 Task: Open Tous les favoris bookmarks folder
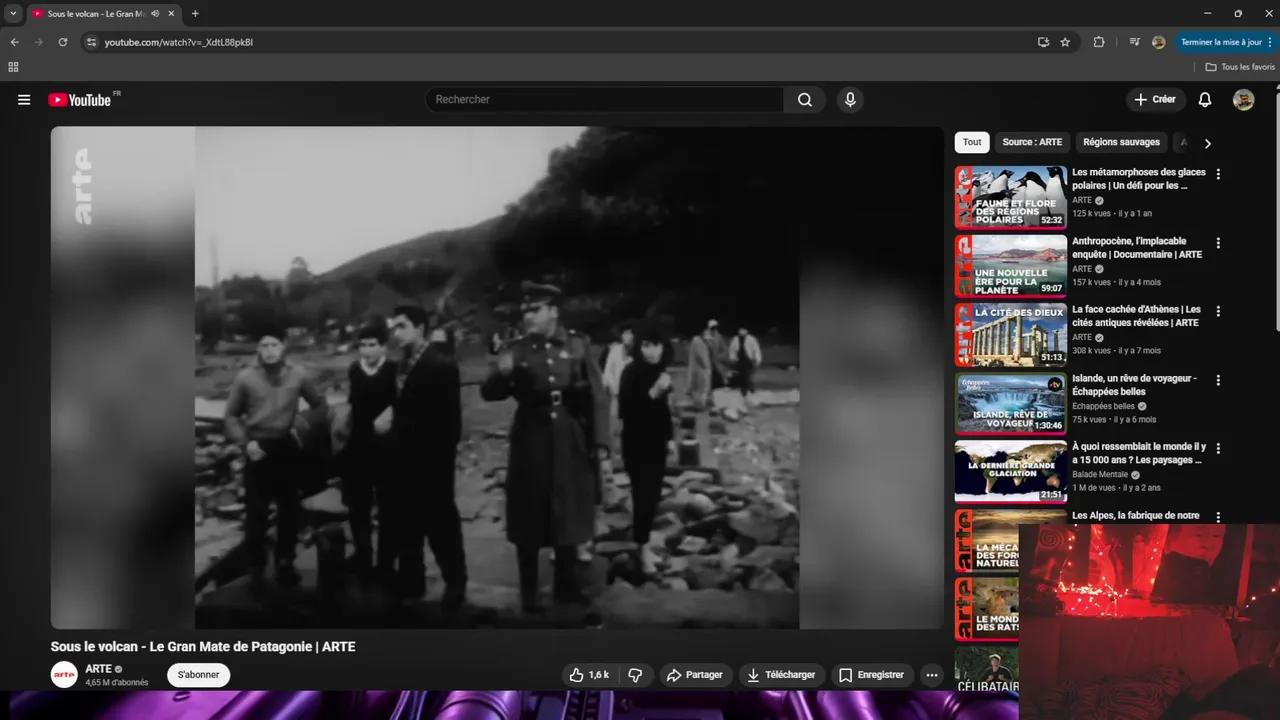(1240, 67)
